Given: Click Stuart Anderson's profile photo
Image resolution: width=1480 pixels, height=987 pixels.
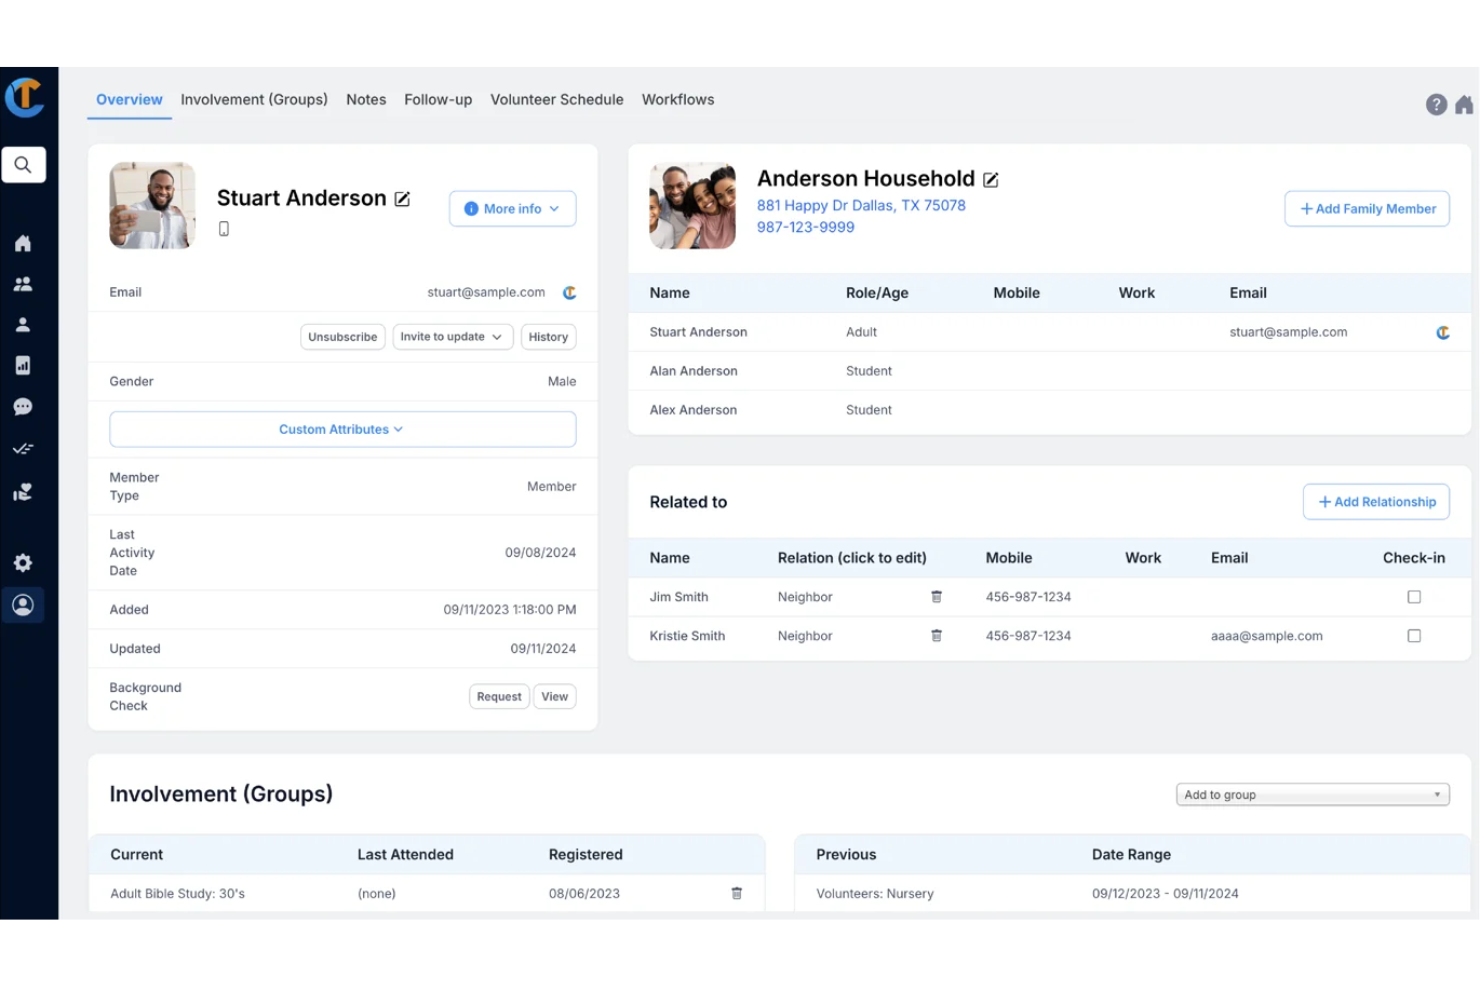Looking at the screenshot, I should pos(152,206).
